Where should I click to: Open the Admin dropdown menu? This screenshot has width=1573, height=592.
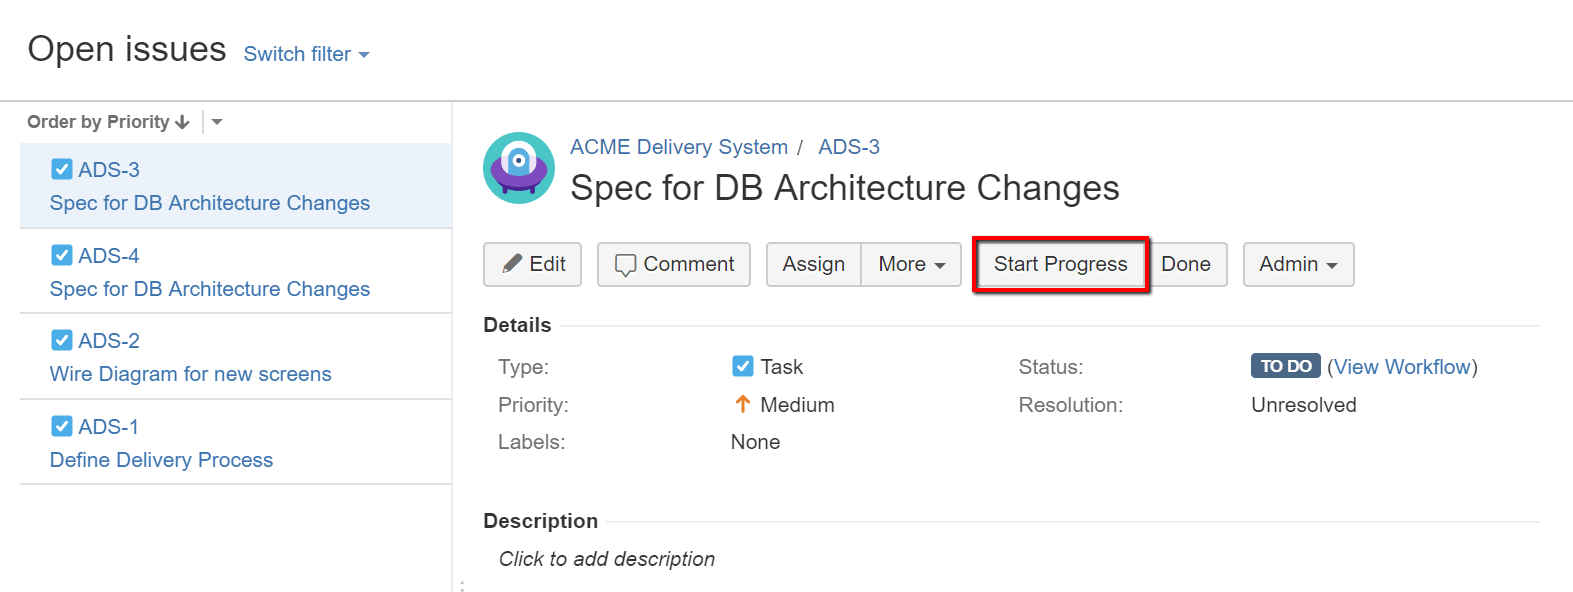[1298, 264]
